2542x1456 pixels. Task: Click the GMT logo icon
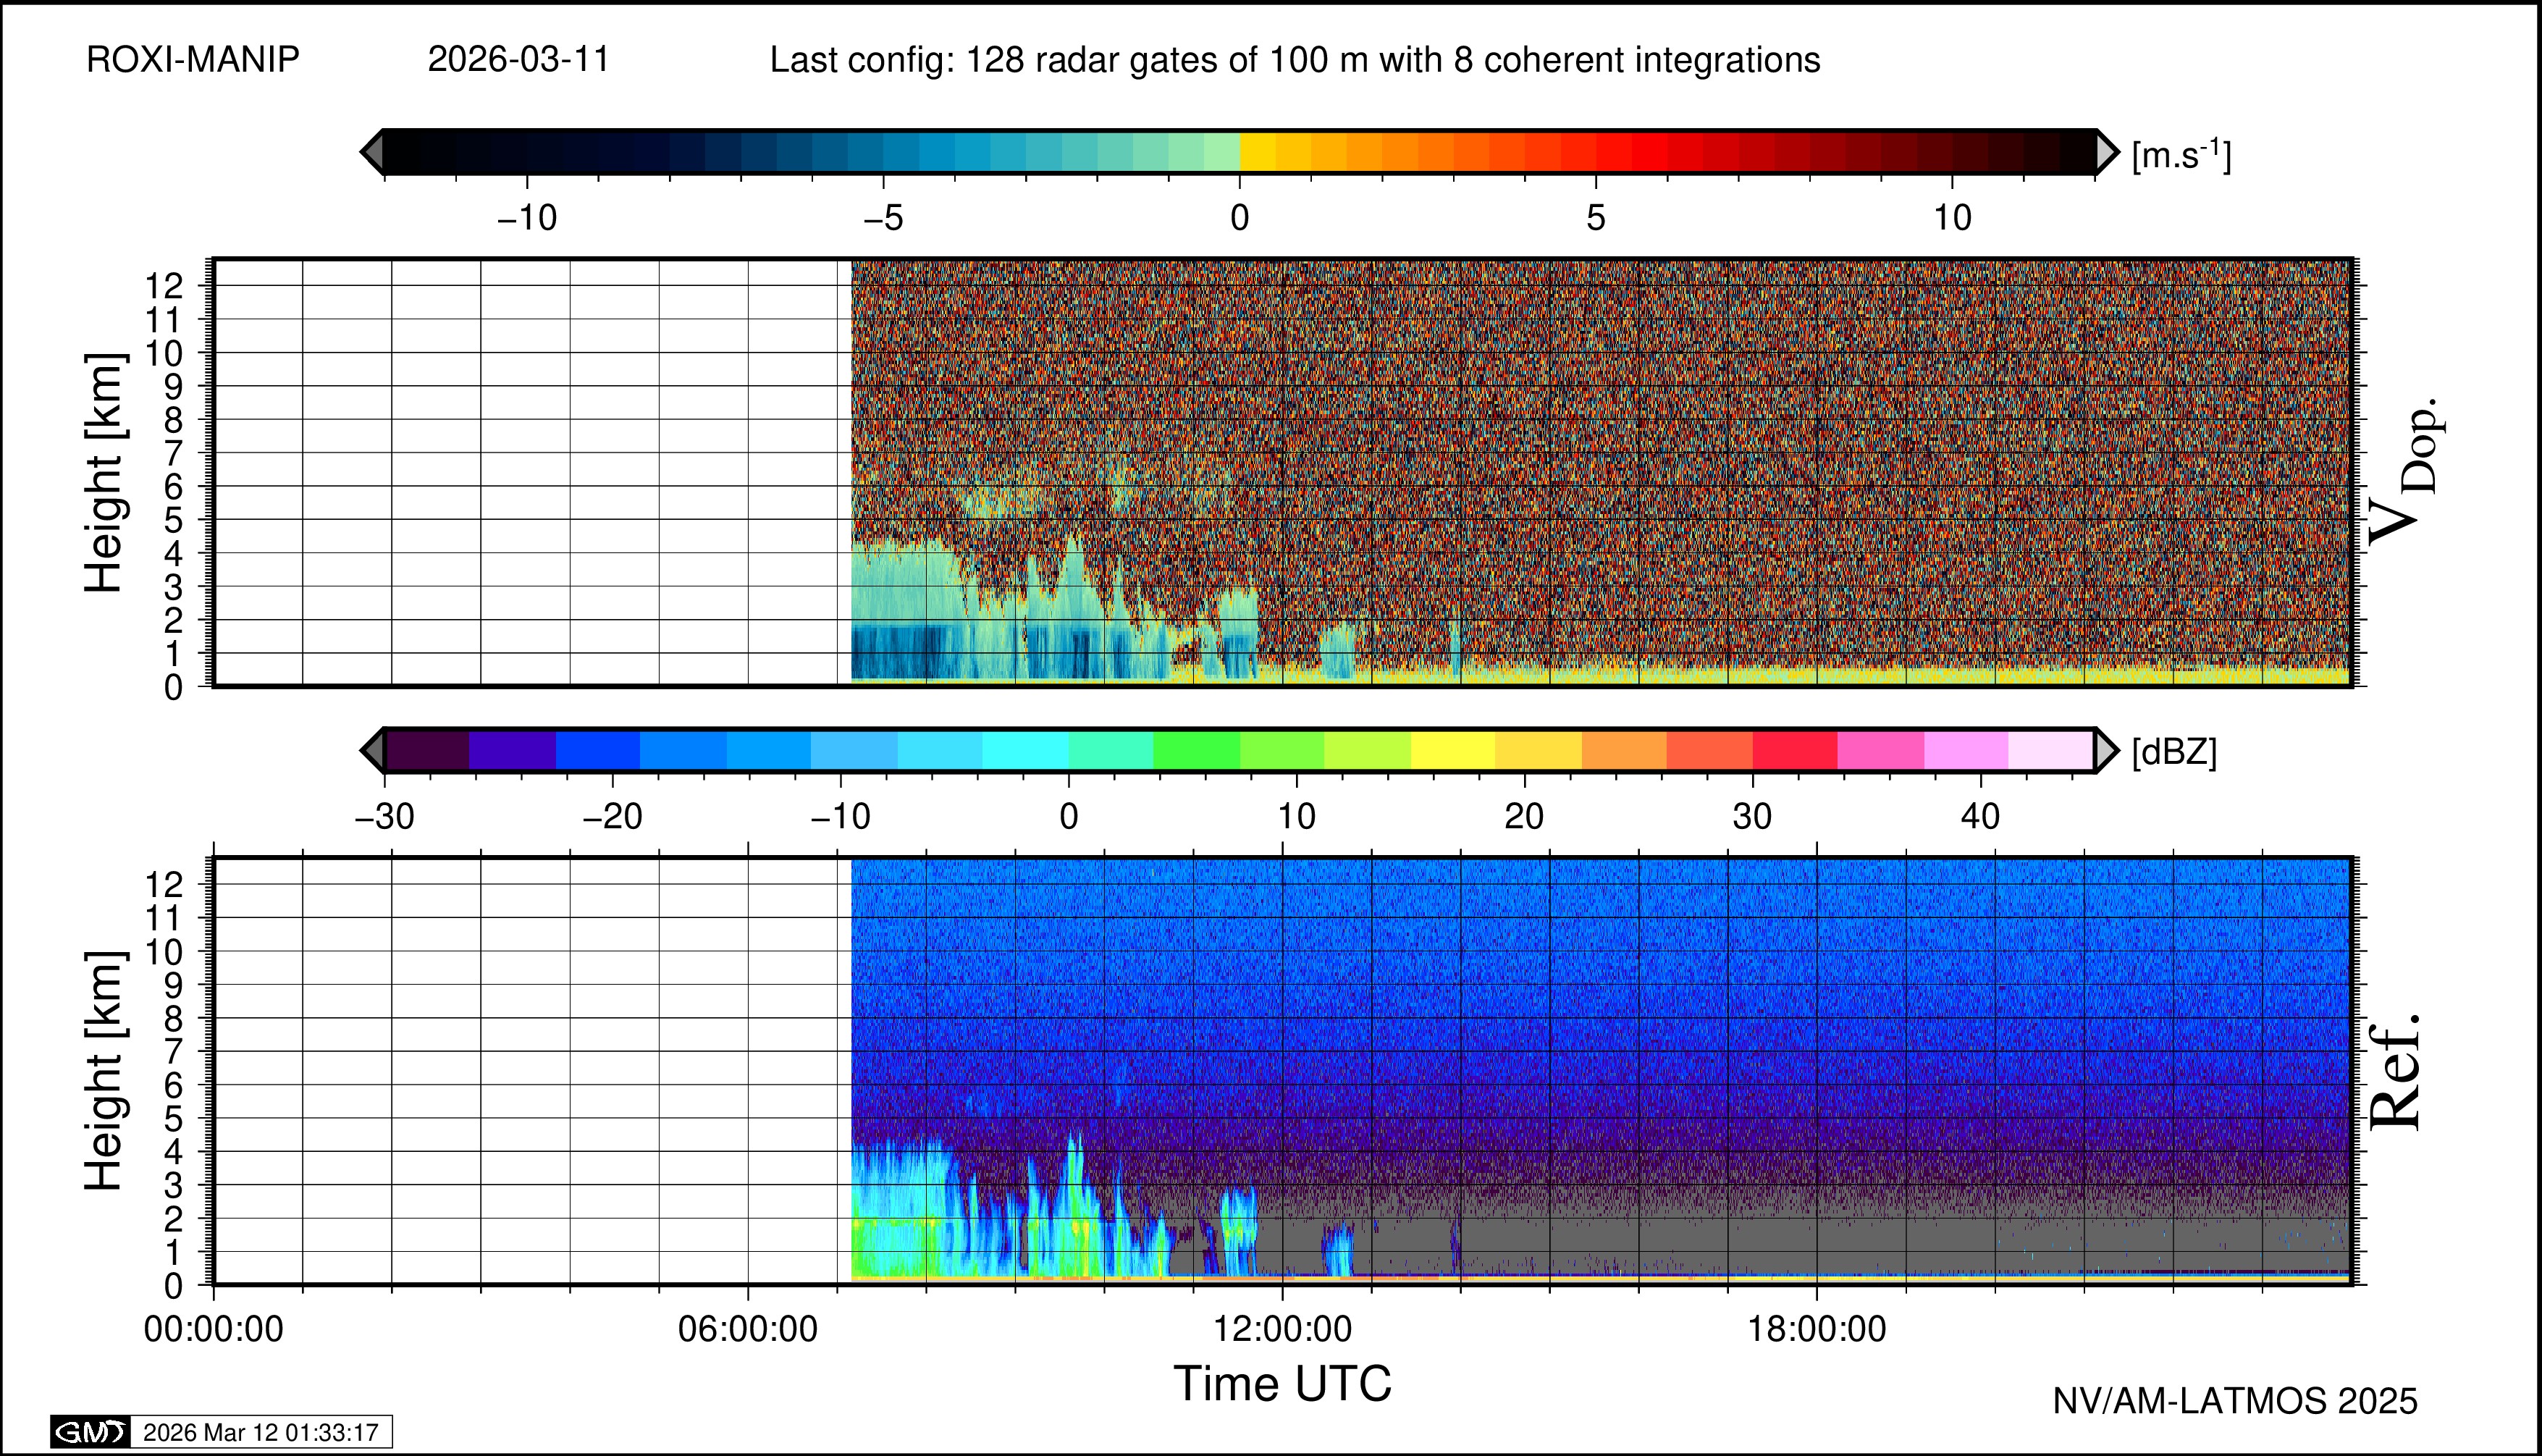[x=90, y=1432]
